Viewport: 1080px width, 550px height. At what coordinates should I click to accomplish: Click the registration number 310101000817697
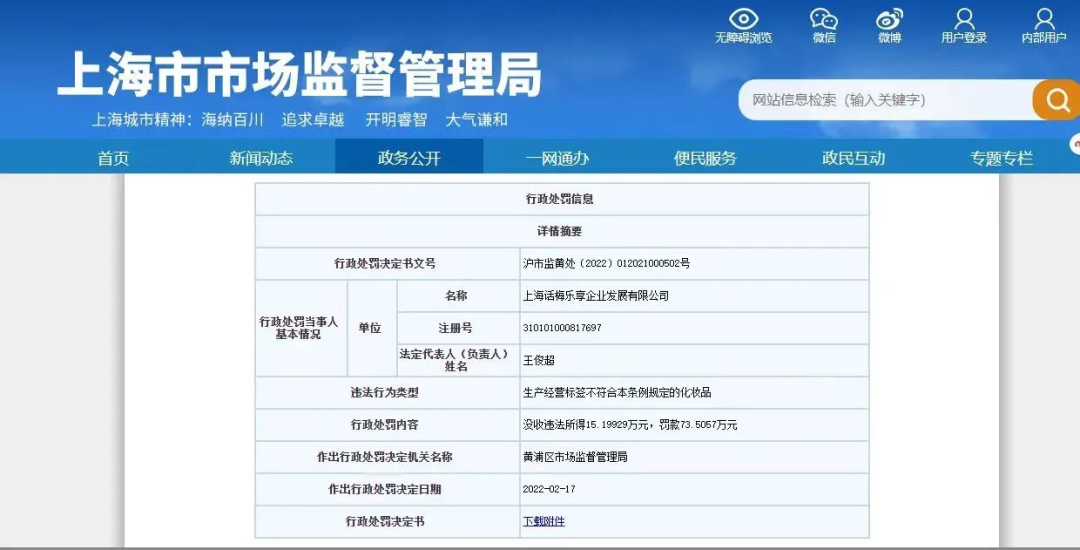pyautogui.click(x=562, y=328)
